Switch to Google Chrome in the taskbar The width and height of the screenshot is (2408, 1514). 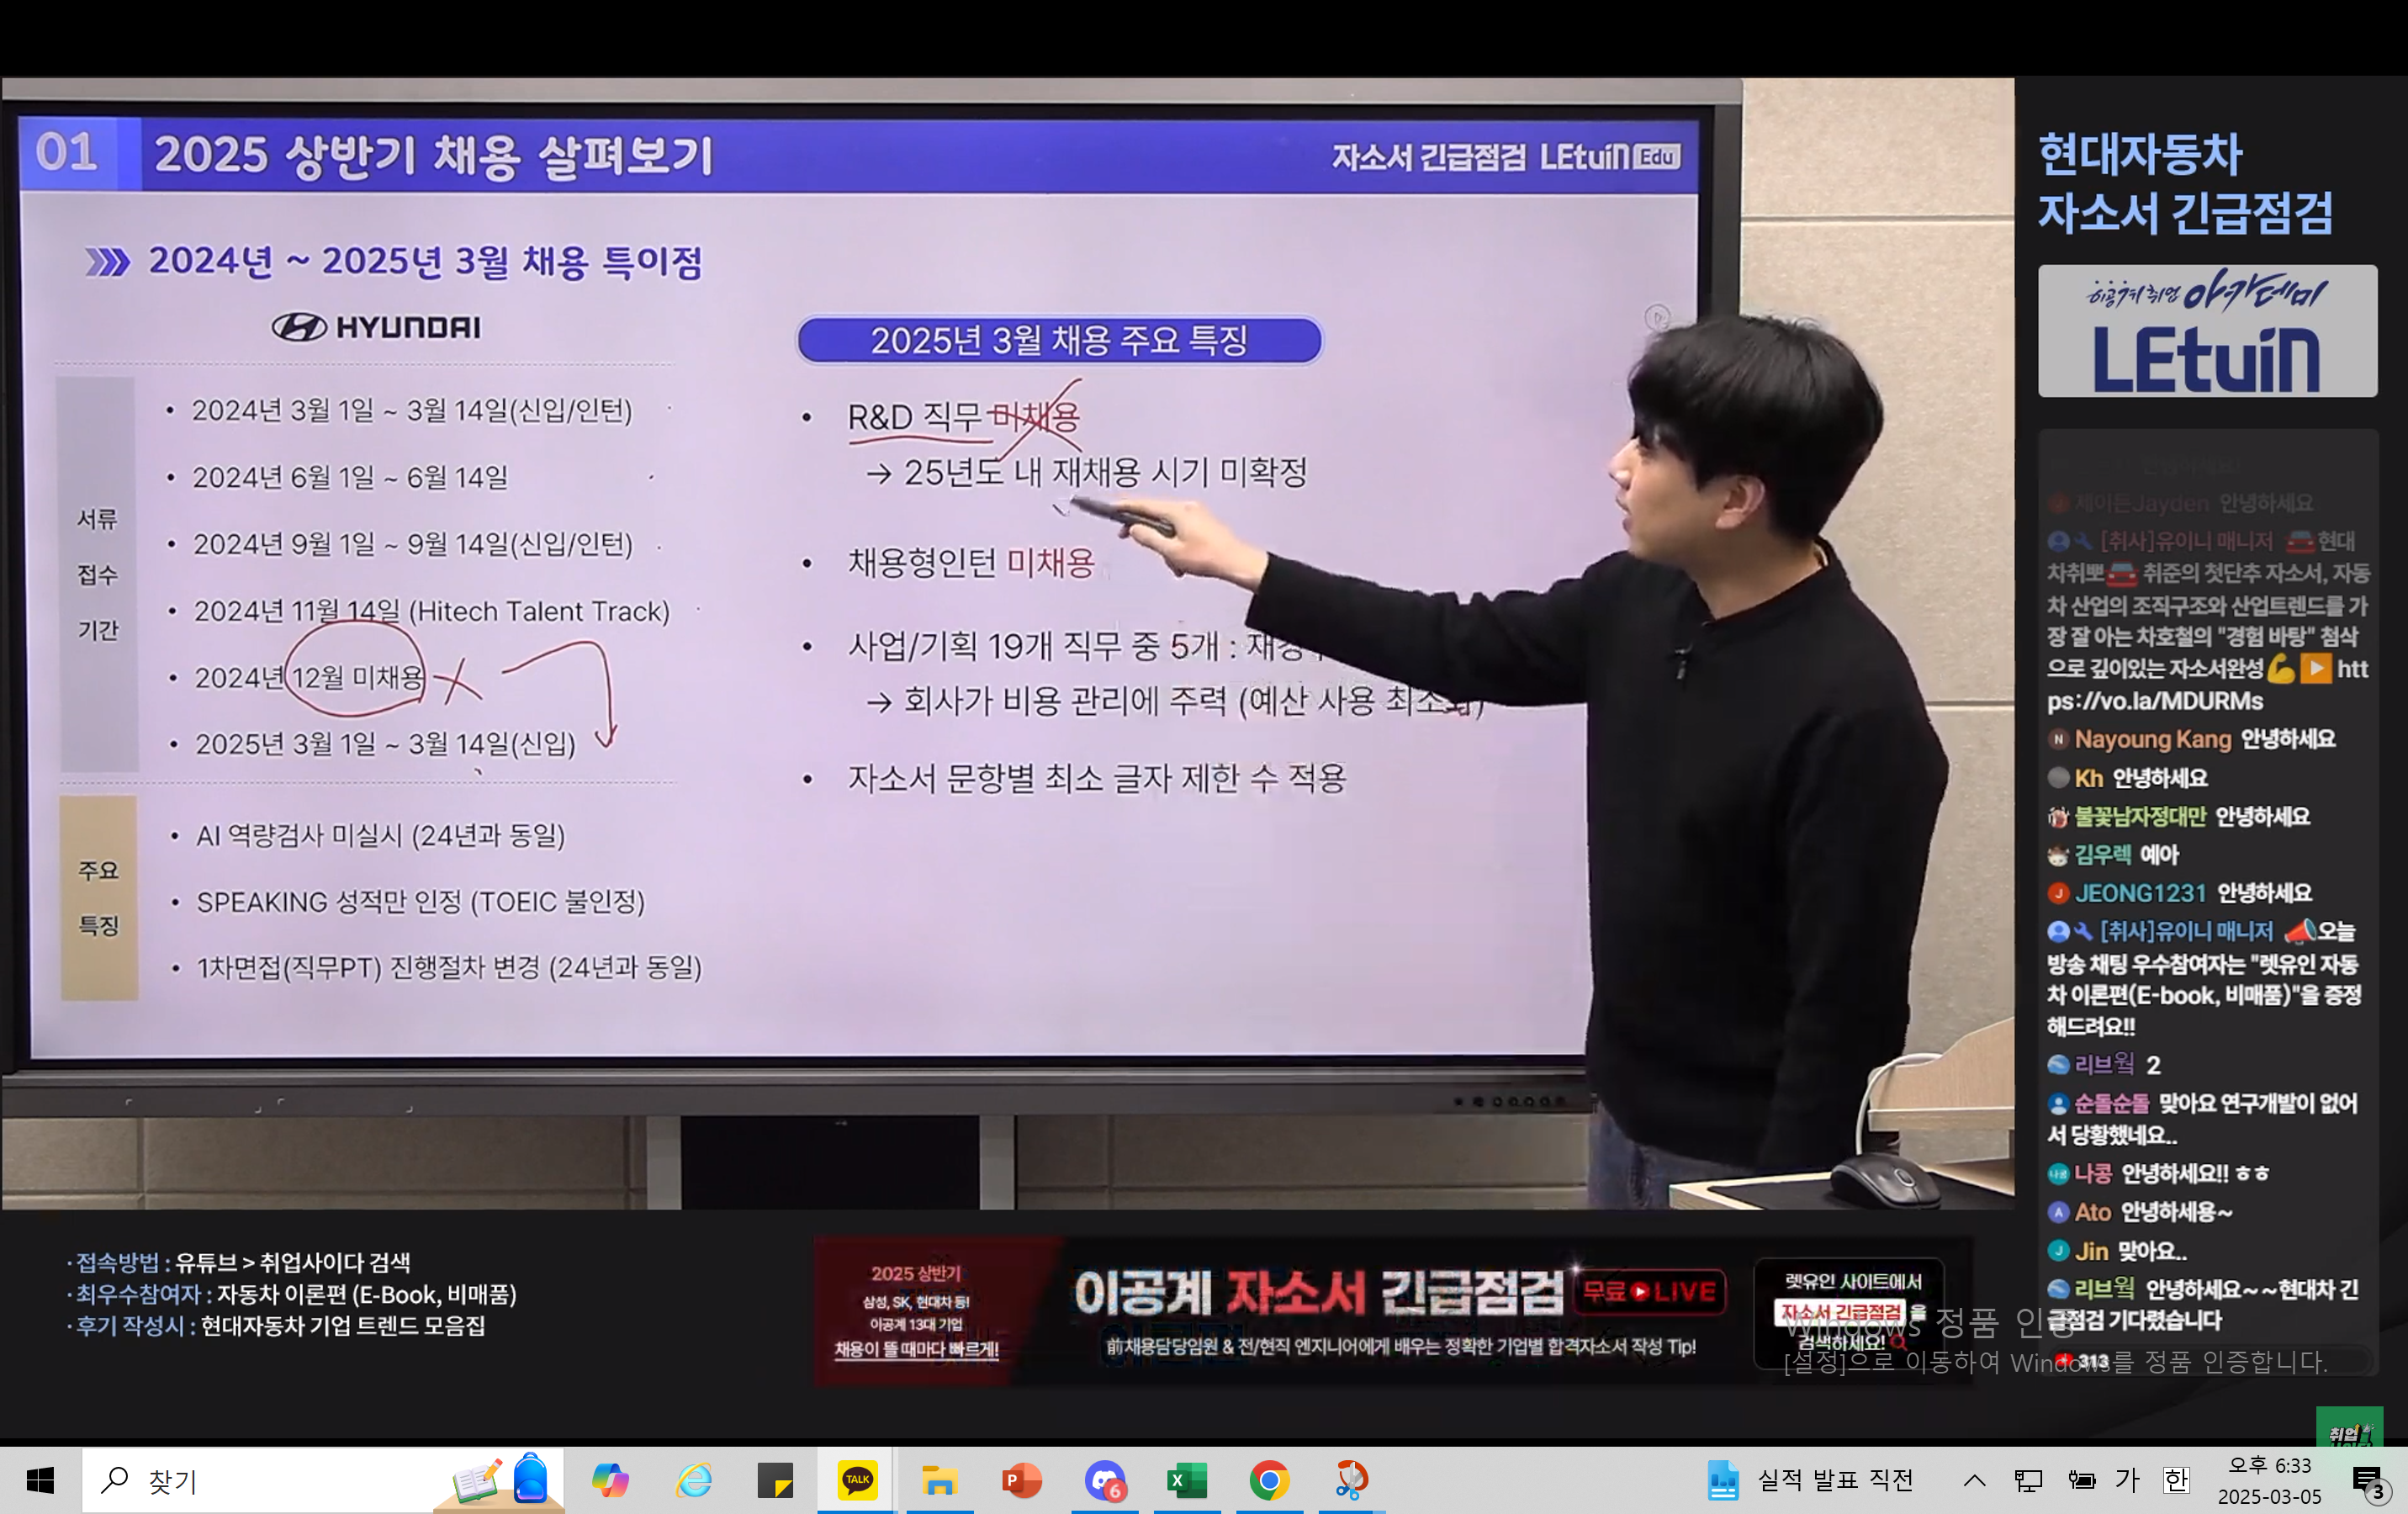[1268, 1480]
